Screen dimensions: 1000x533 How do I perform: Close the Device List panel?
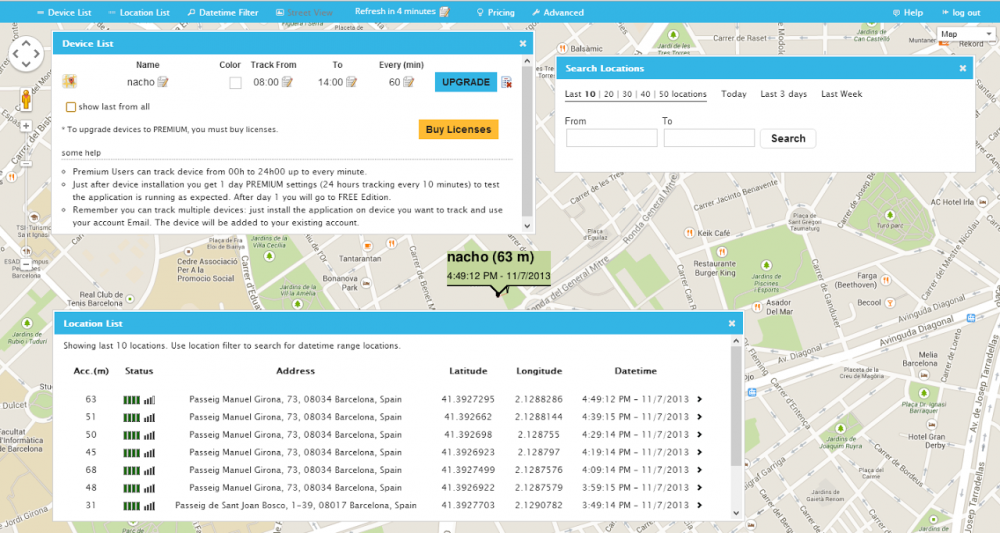[523, 43]
